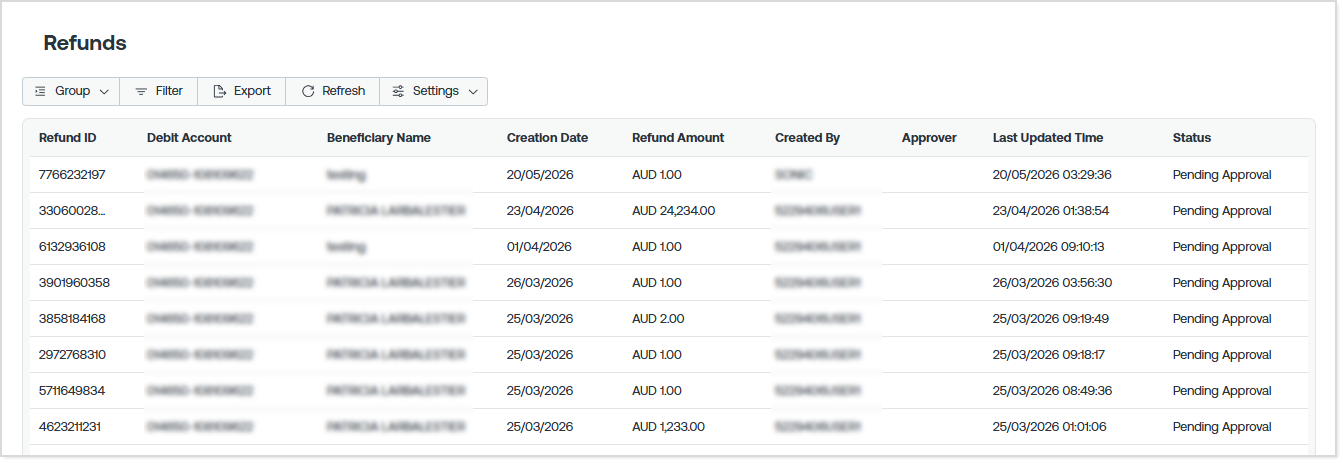Click last updated 26/03/2026 03:56:30
This screenshot has width=1343, height=463.
pyautogui.click(x=1052, y=283)
